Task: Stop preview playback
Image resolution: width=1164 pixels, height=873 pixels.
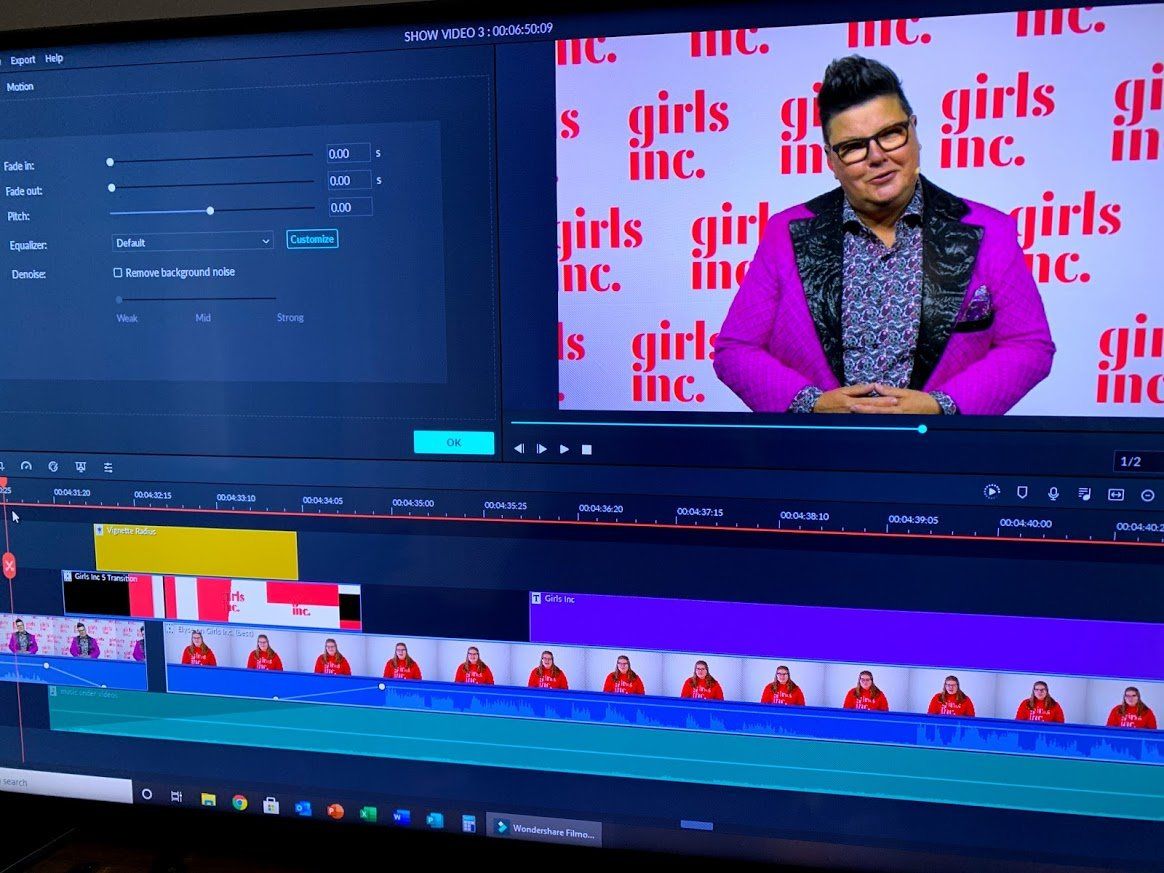Action: coord(586,450)
